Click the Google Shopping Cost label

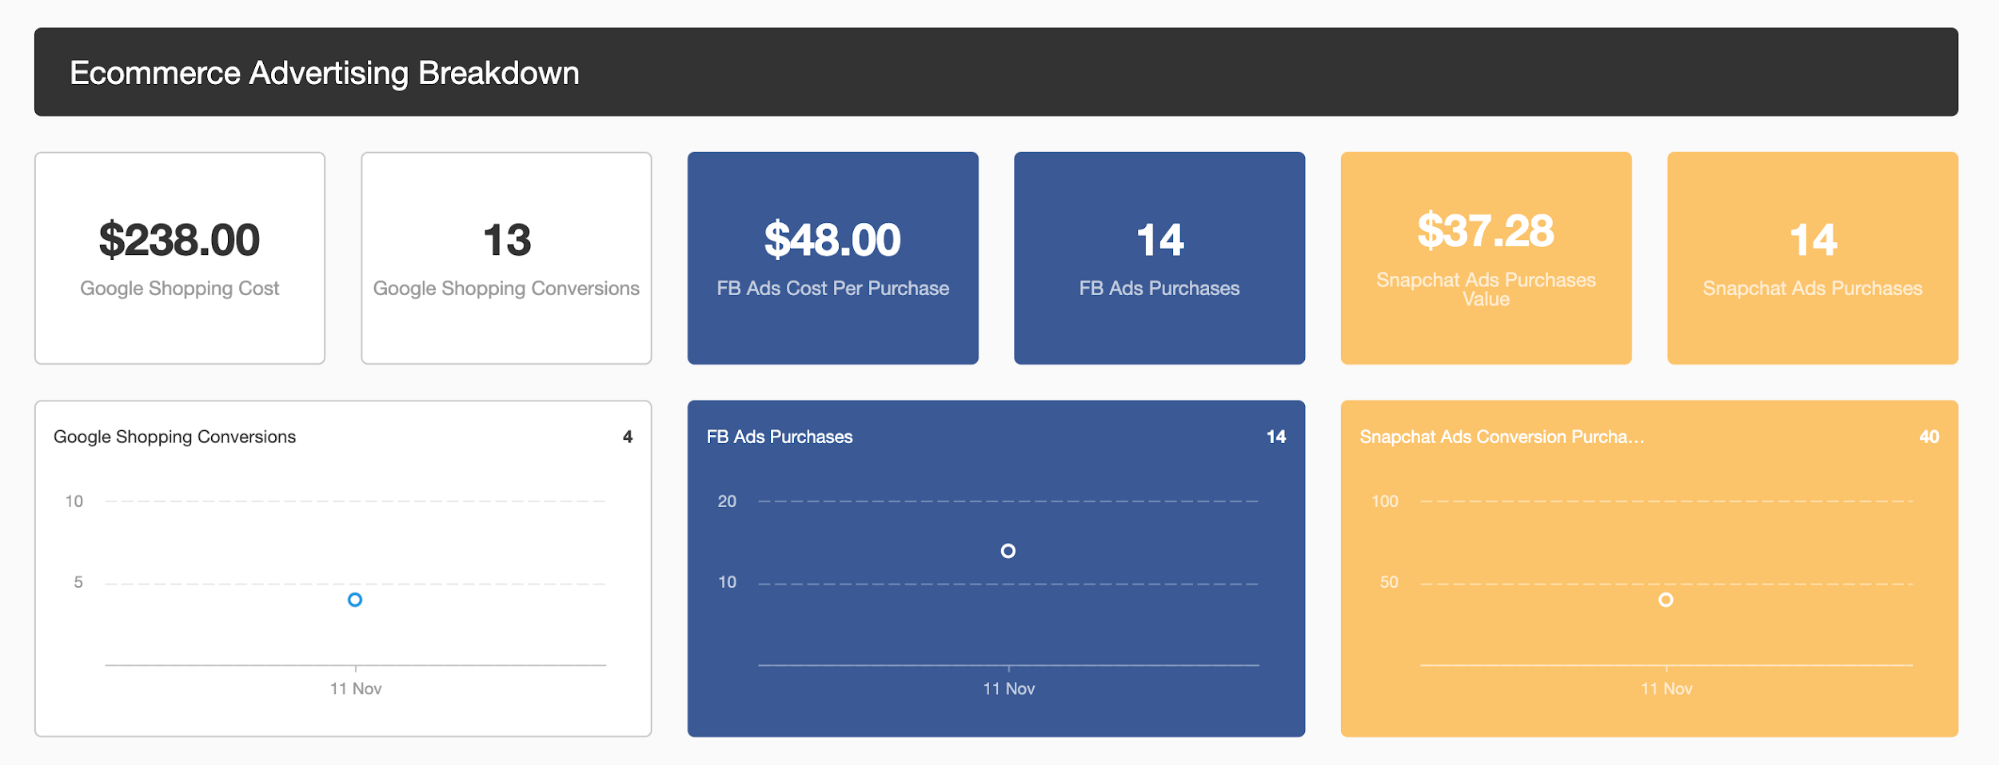[180, 288]
